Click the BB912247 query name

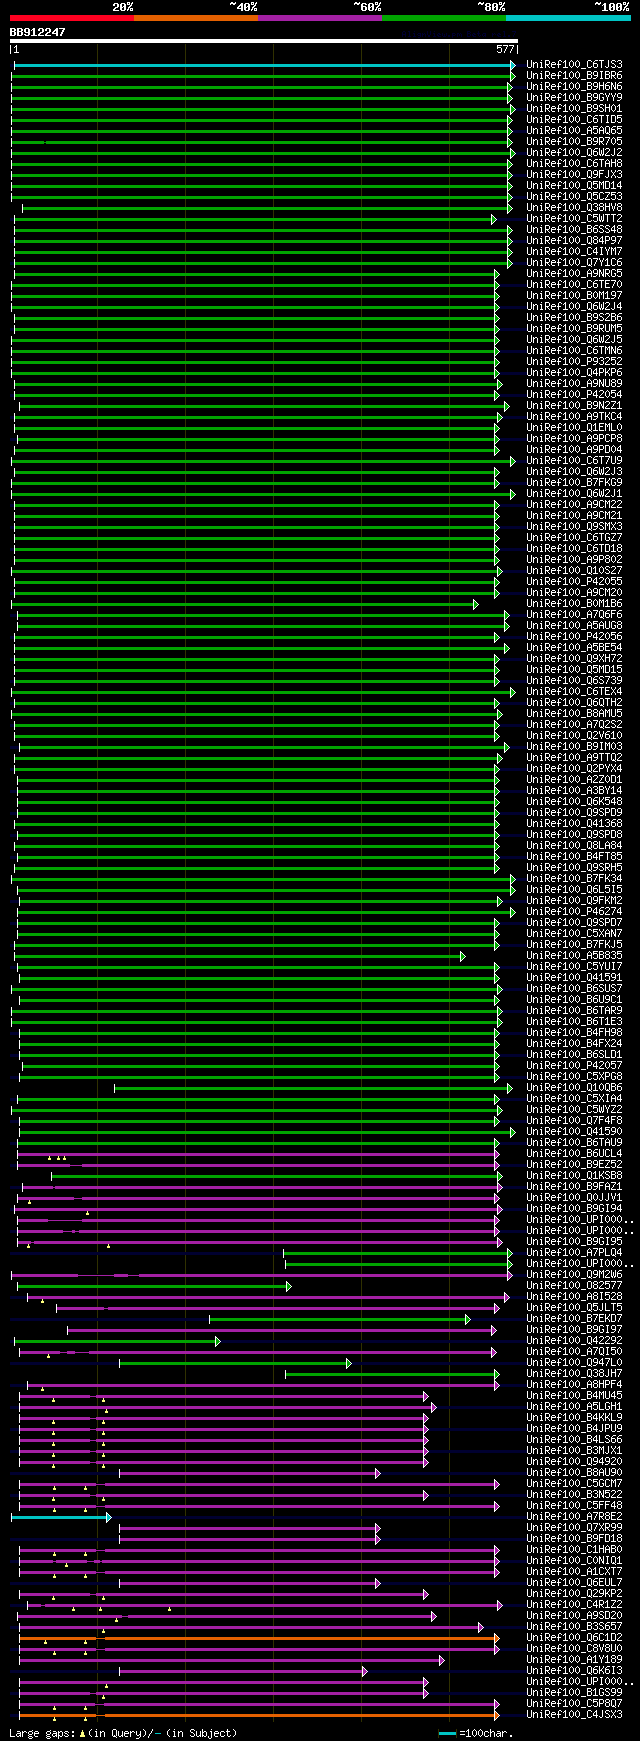coord(38,32)
